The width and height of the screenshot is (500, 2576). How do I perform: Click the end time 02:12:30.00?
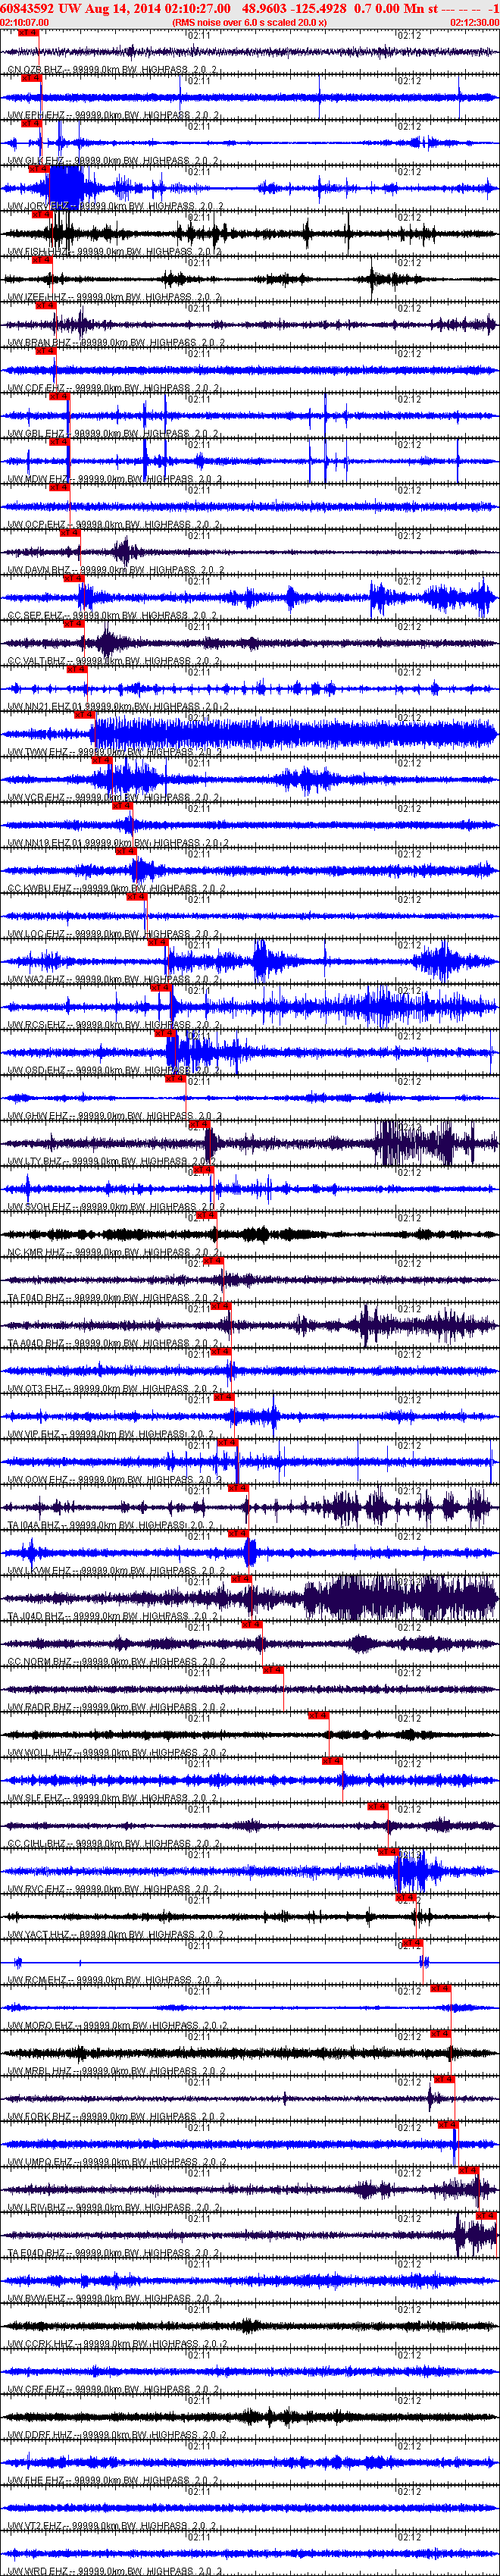coord(474,22)
